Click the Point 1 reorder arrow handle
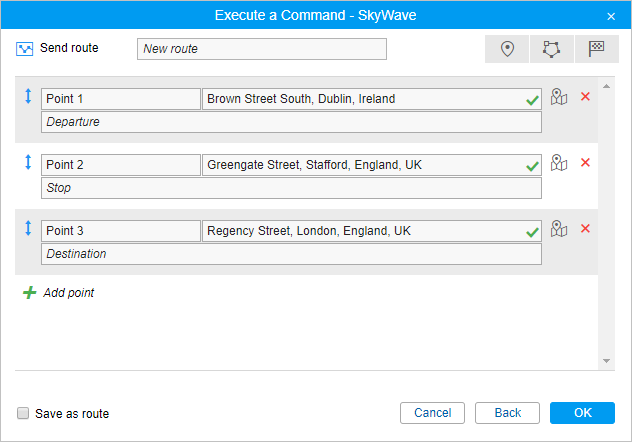 point(28,97)
